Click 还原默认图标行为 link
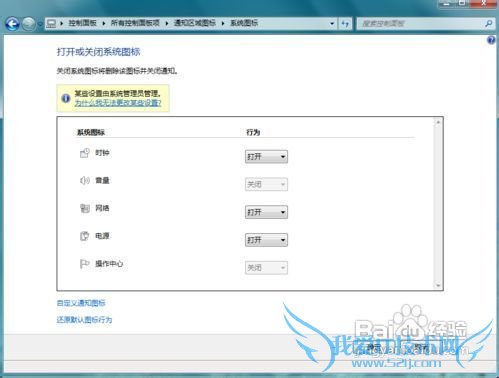Image resolution: width=499 pixels, height=378 pixels. point(84,320)
